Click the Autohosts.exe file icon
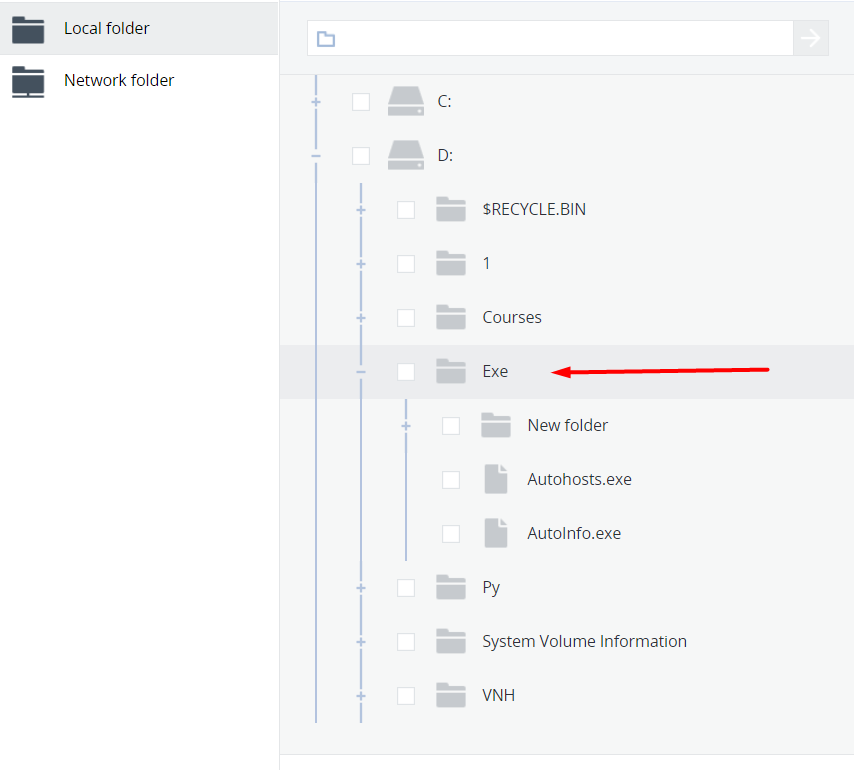This screenshot has width=854, height=770. 496,479
